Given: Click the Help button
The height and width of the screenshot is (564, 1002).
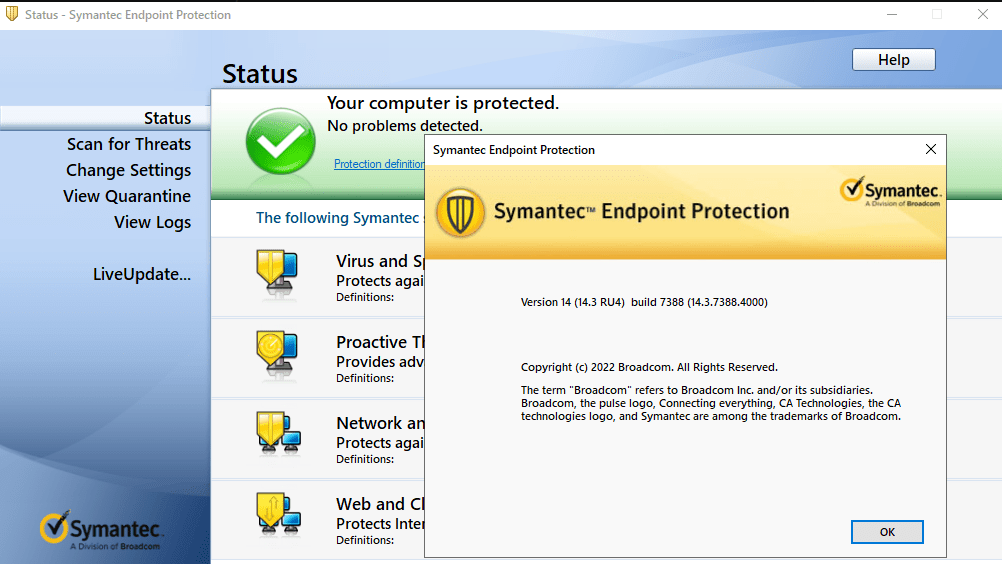Looking at the screenshot, I should 893,59.
